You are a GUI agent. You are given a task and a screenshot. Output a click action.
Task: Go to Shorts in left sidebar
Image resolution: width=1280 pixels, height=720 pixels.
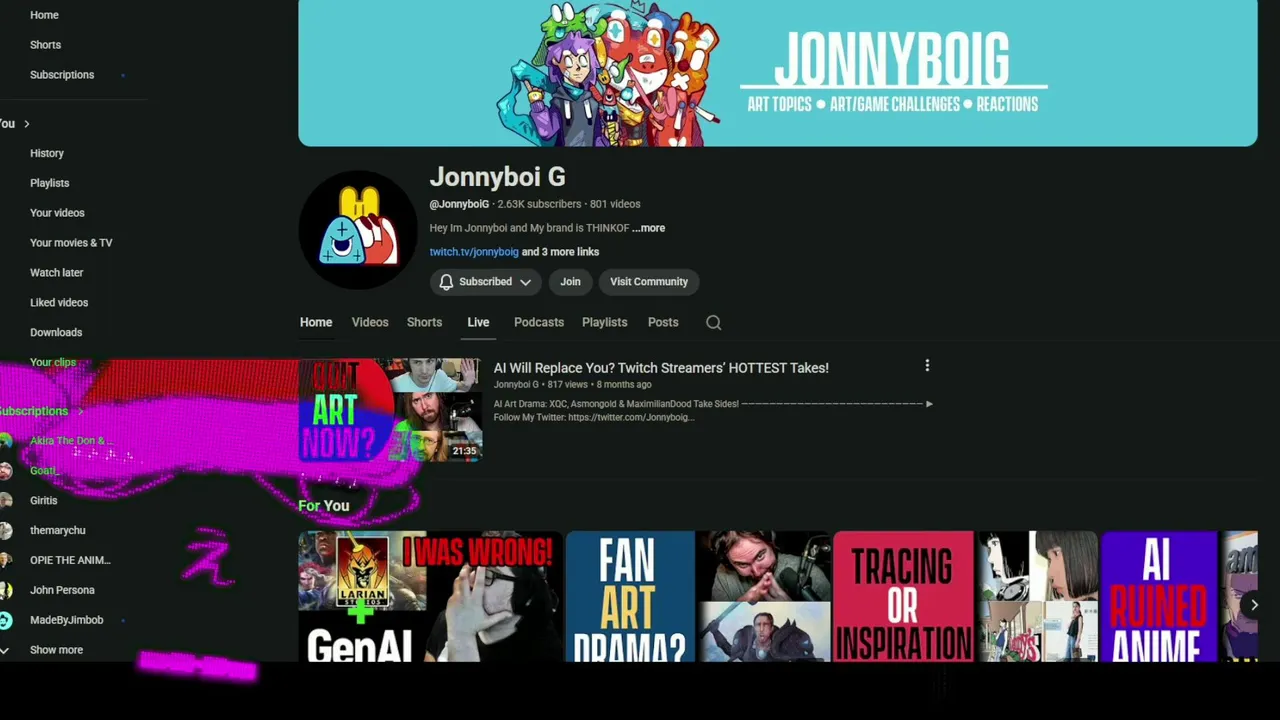coord(45,45)
